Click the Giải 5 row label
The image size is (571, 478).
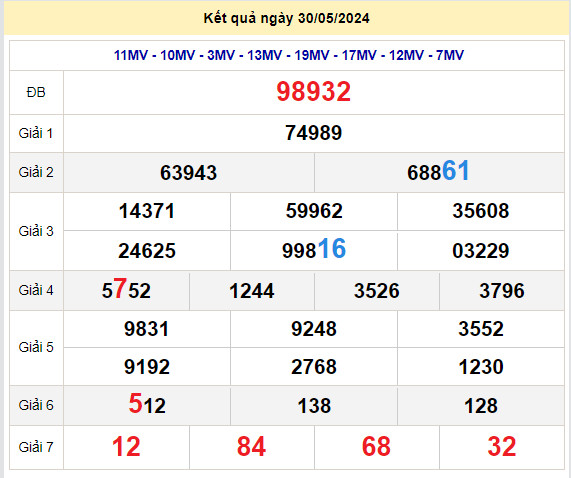tap(36, 347)
